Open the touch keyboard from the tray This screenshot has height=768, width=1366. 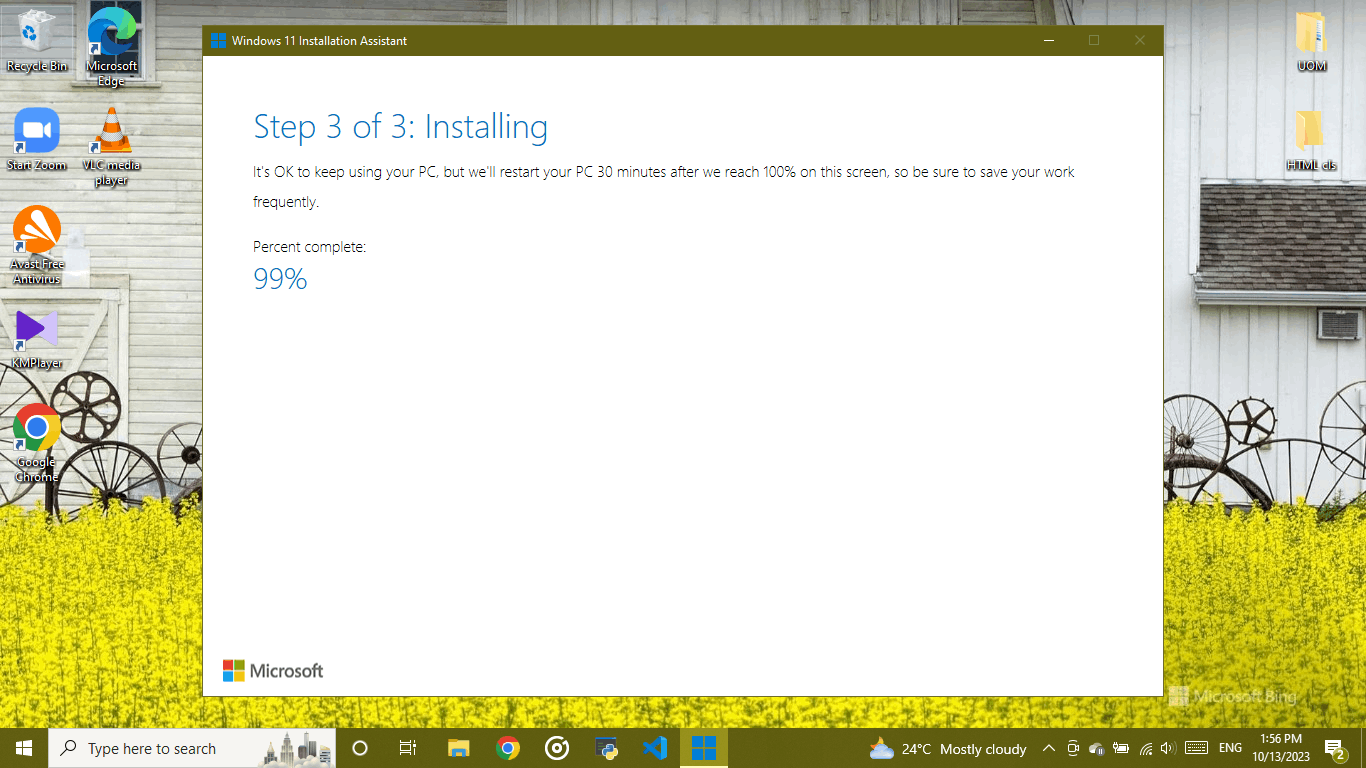[1196, 748]
